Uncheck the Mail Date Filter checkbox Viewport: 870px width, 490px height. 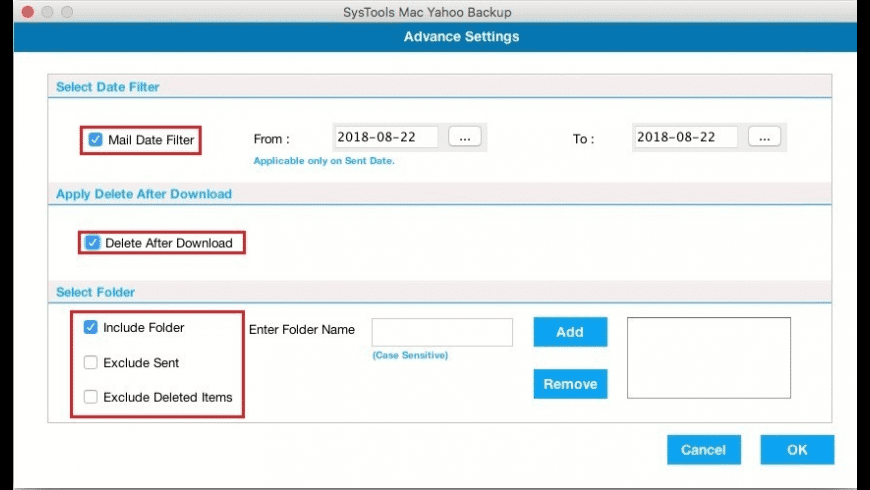coord(95,139)
